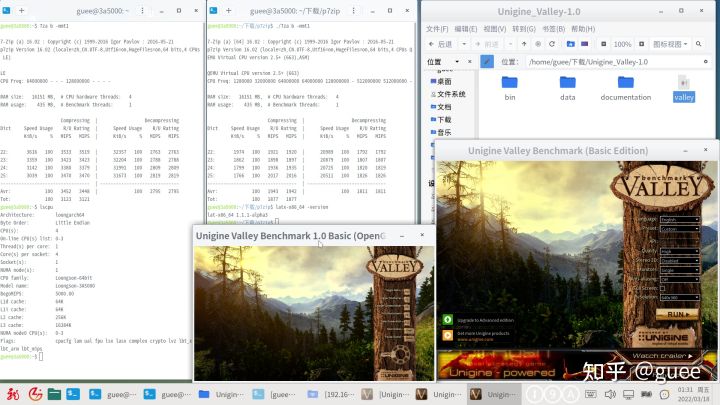Select the data folder

tap(568, 88)
